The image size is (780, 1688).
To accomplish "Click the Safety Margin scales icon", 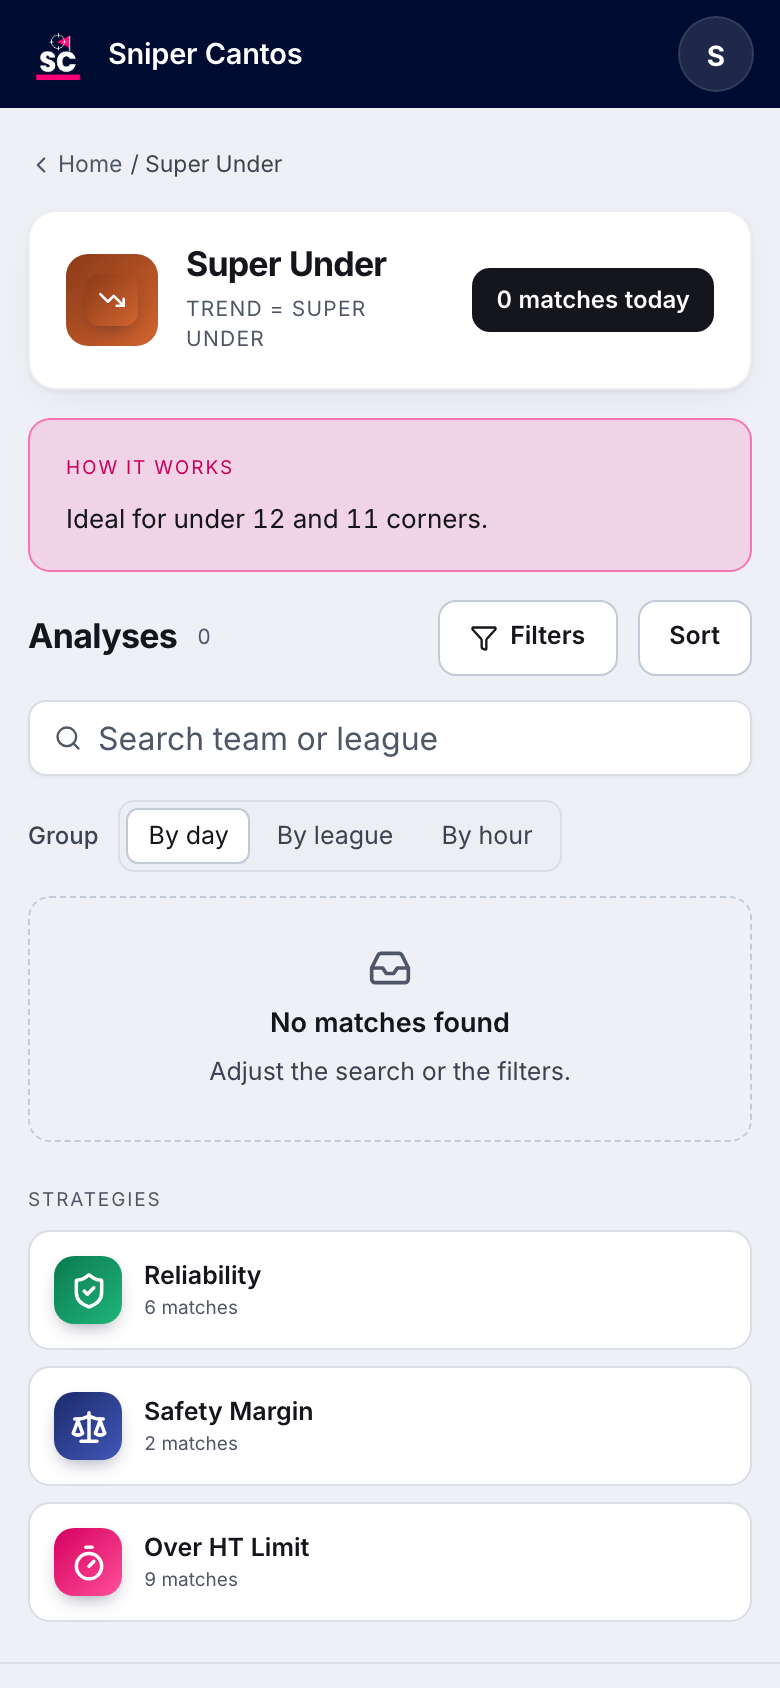I will coord(88,1426).
